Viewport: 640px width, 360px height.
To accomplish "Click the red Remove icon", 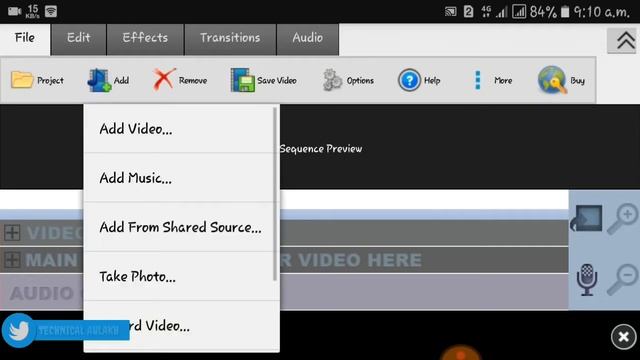I will [x=164, y=80].
